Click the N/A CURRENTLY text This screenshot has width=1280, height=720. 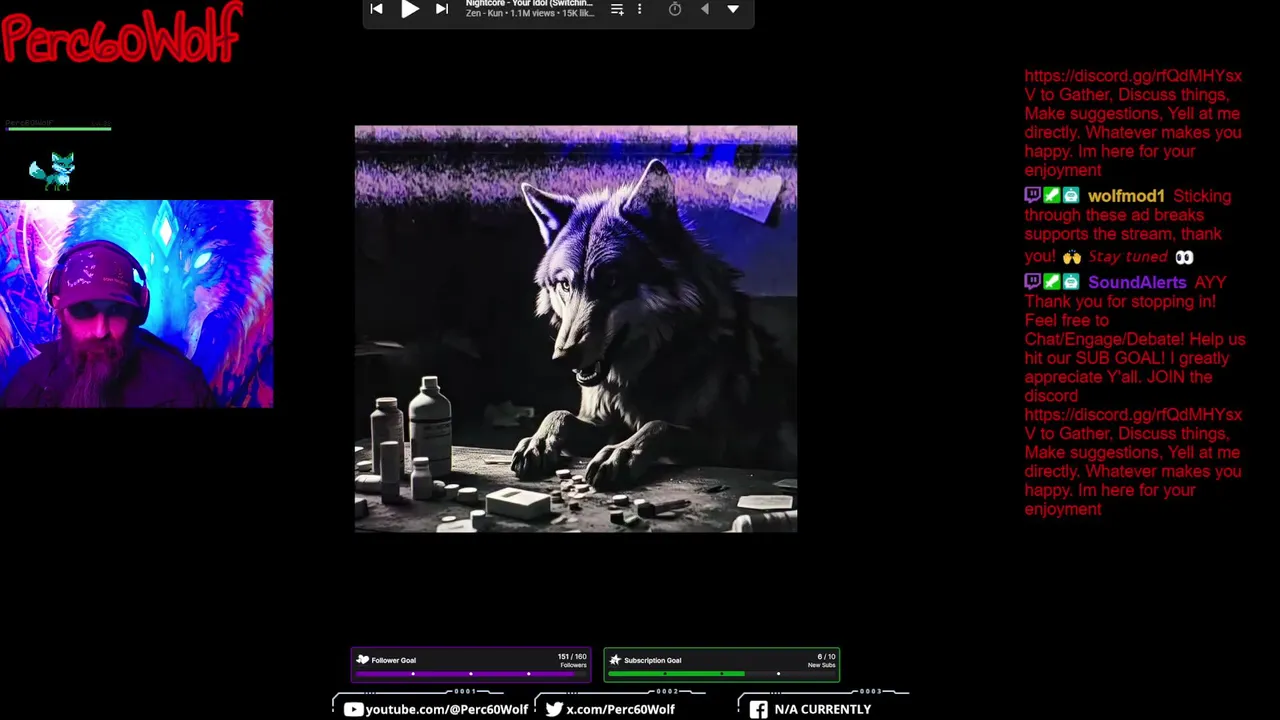[823, 709]
